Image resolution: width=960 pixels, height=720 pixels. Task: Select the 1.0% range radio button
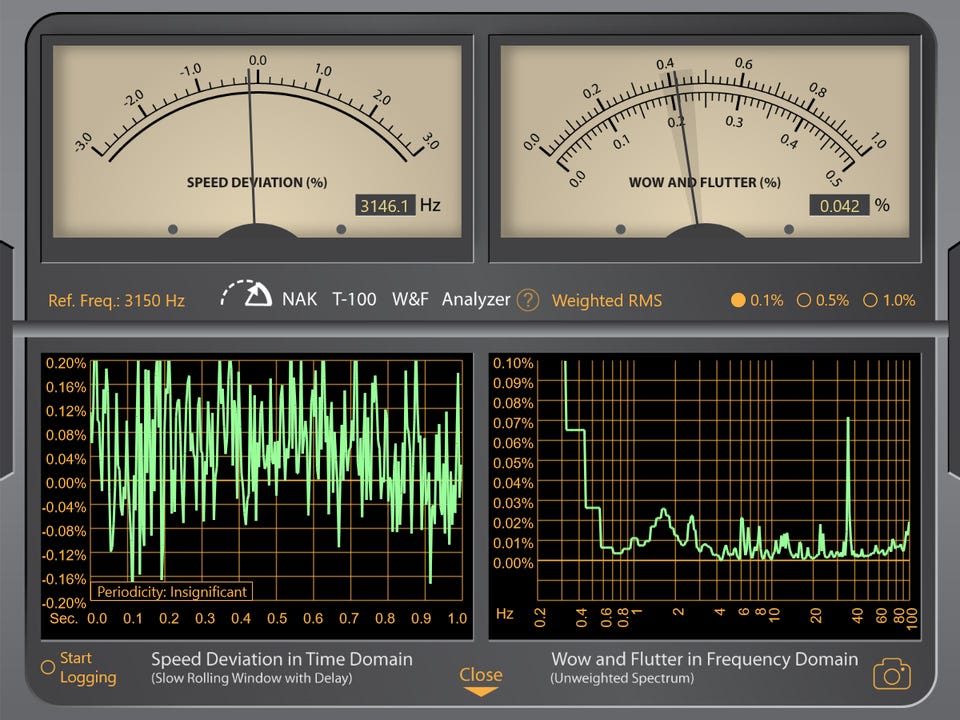coord(869,300)
